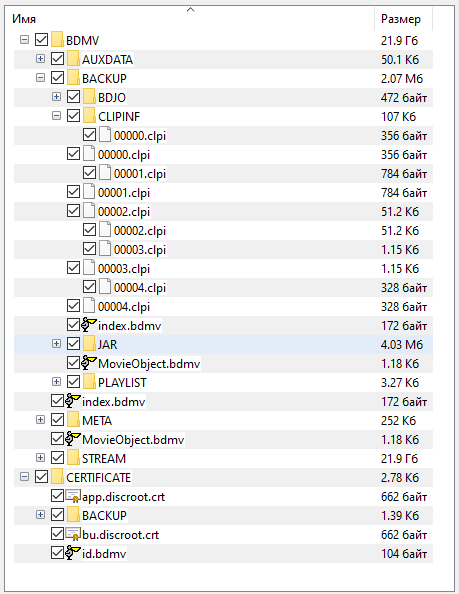Image resolution: width=459 pixels, height=594 pixels.
Task: Click the MovieObject.bdmv icon below META
Action: [x=73, y=439]
